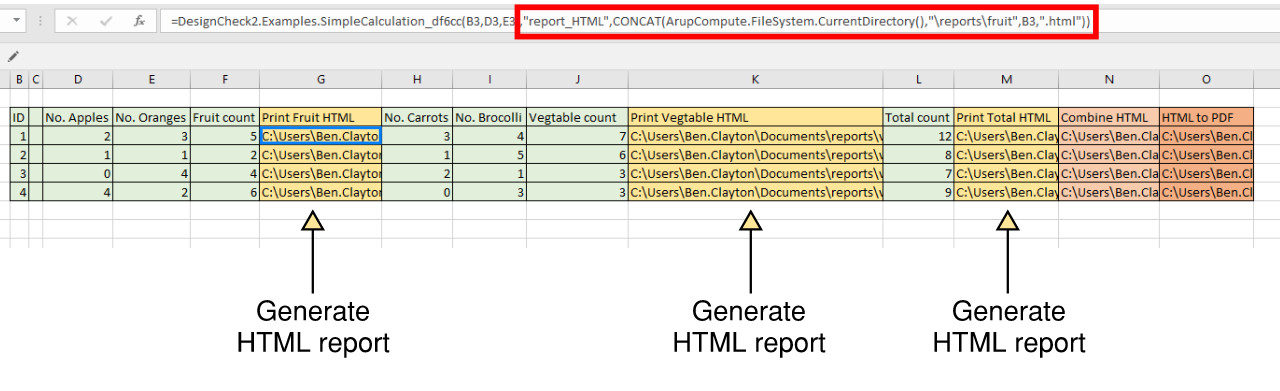The image size is (1280, 391).
Task: Select column K header
Action: pyautogui.click(x=755, y=79)
